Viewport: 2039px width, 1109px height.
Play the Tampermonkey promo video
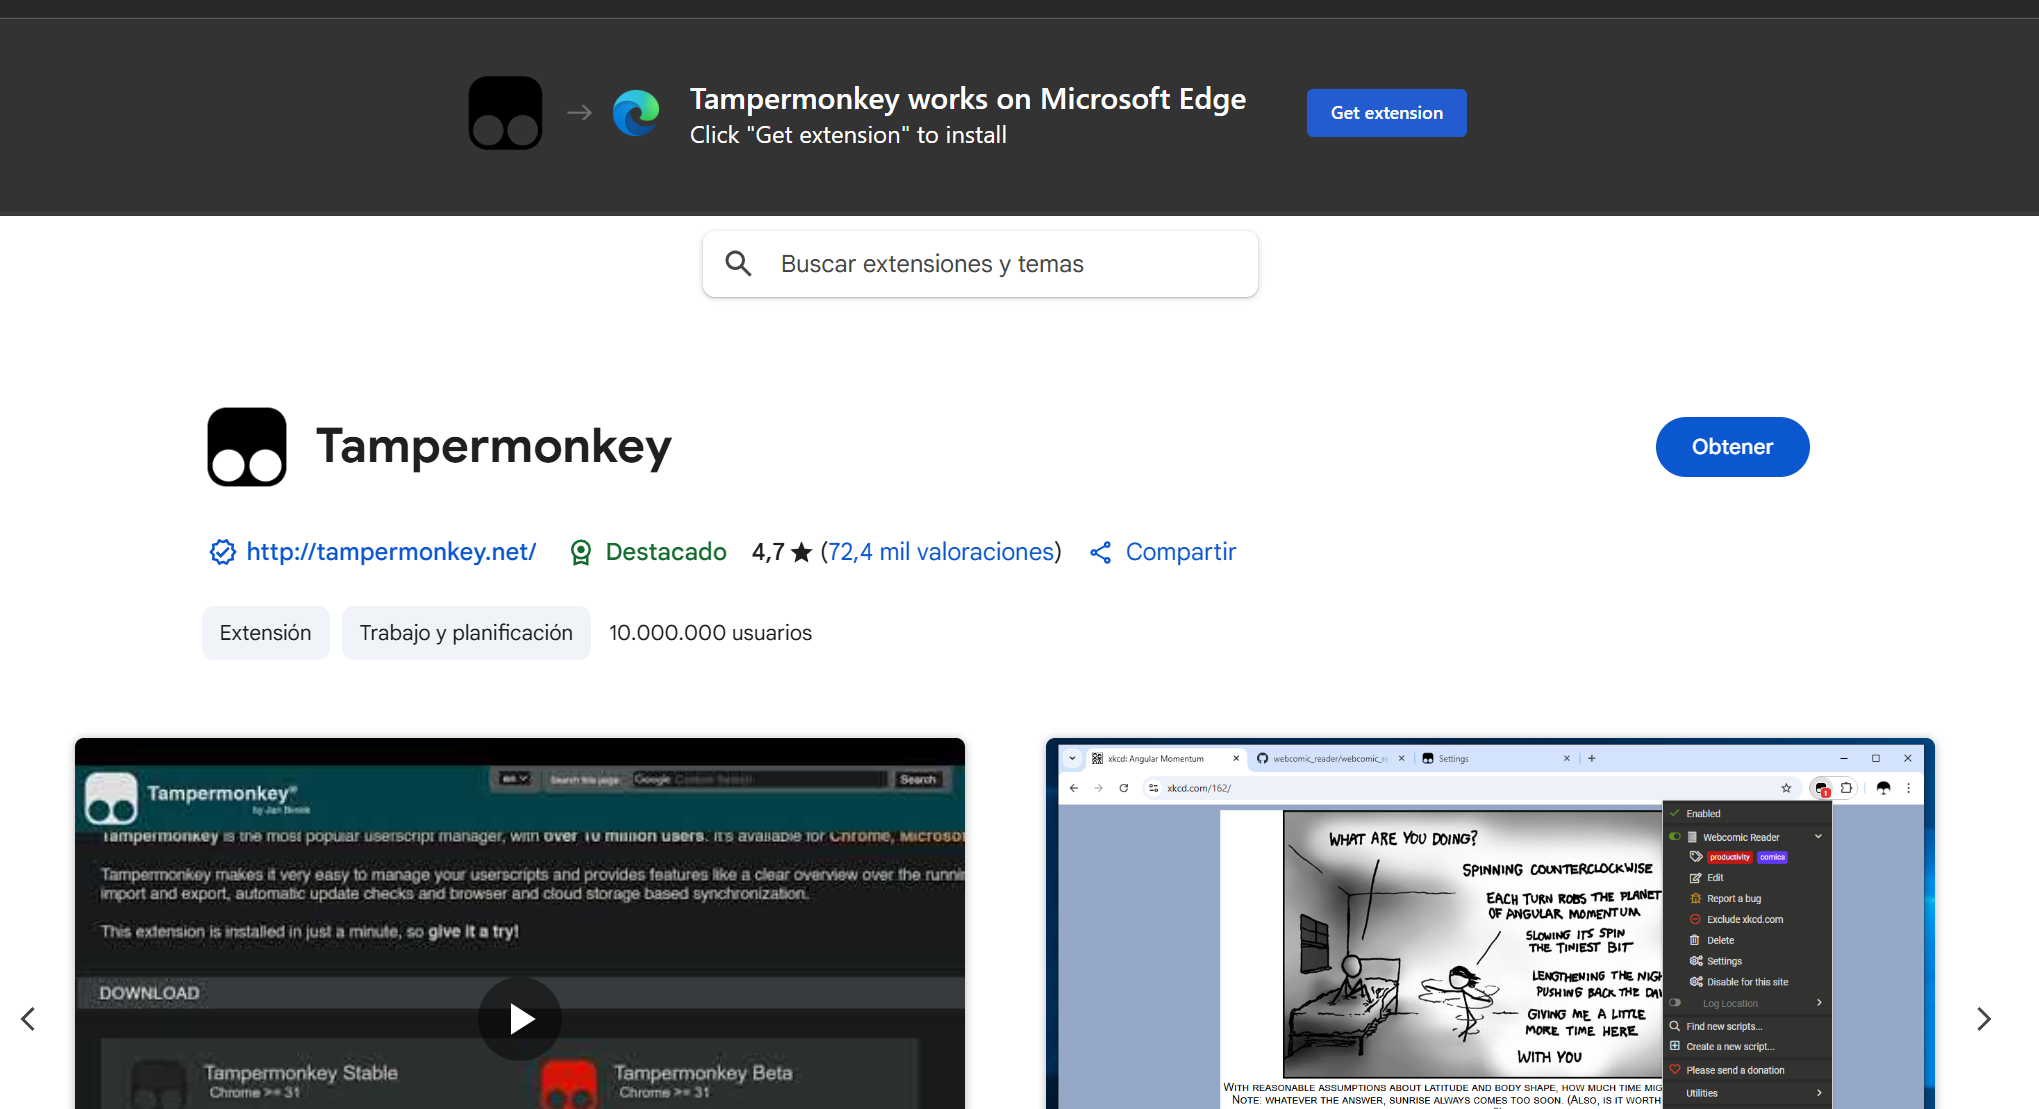click(520, 1018)
